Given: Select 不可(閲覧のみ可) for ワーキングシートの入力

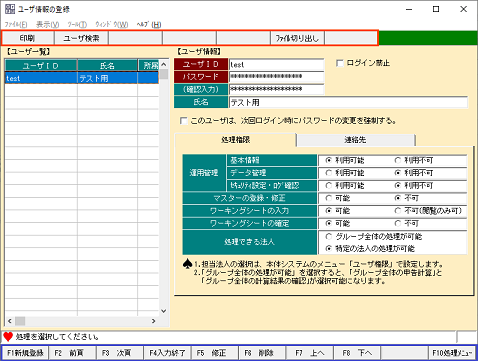Looking at the screenshot, I should (398, 211).
